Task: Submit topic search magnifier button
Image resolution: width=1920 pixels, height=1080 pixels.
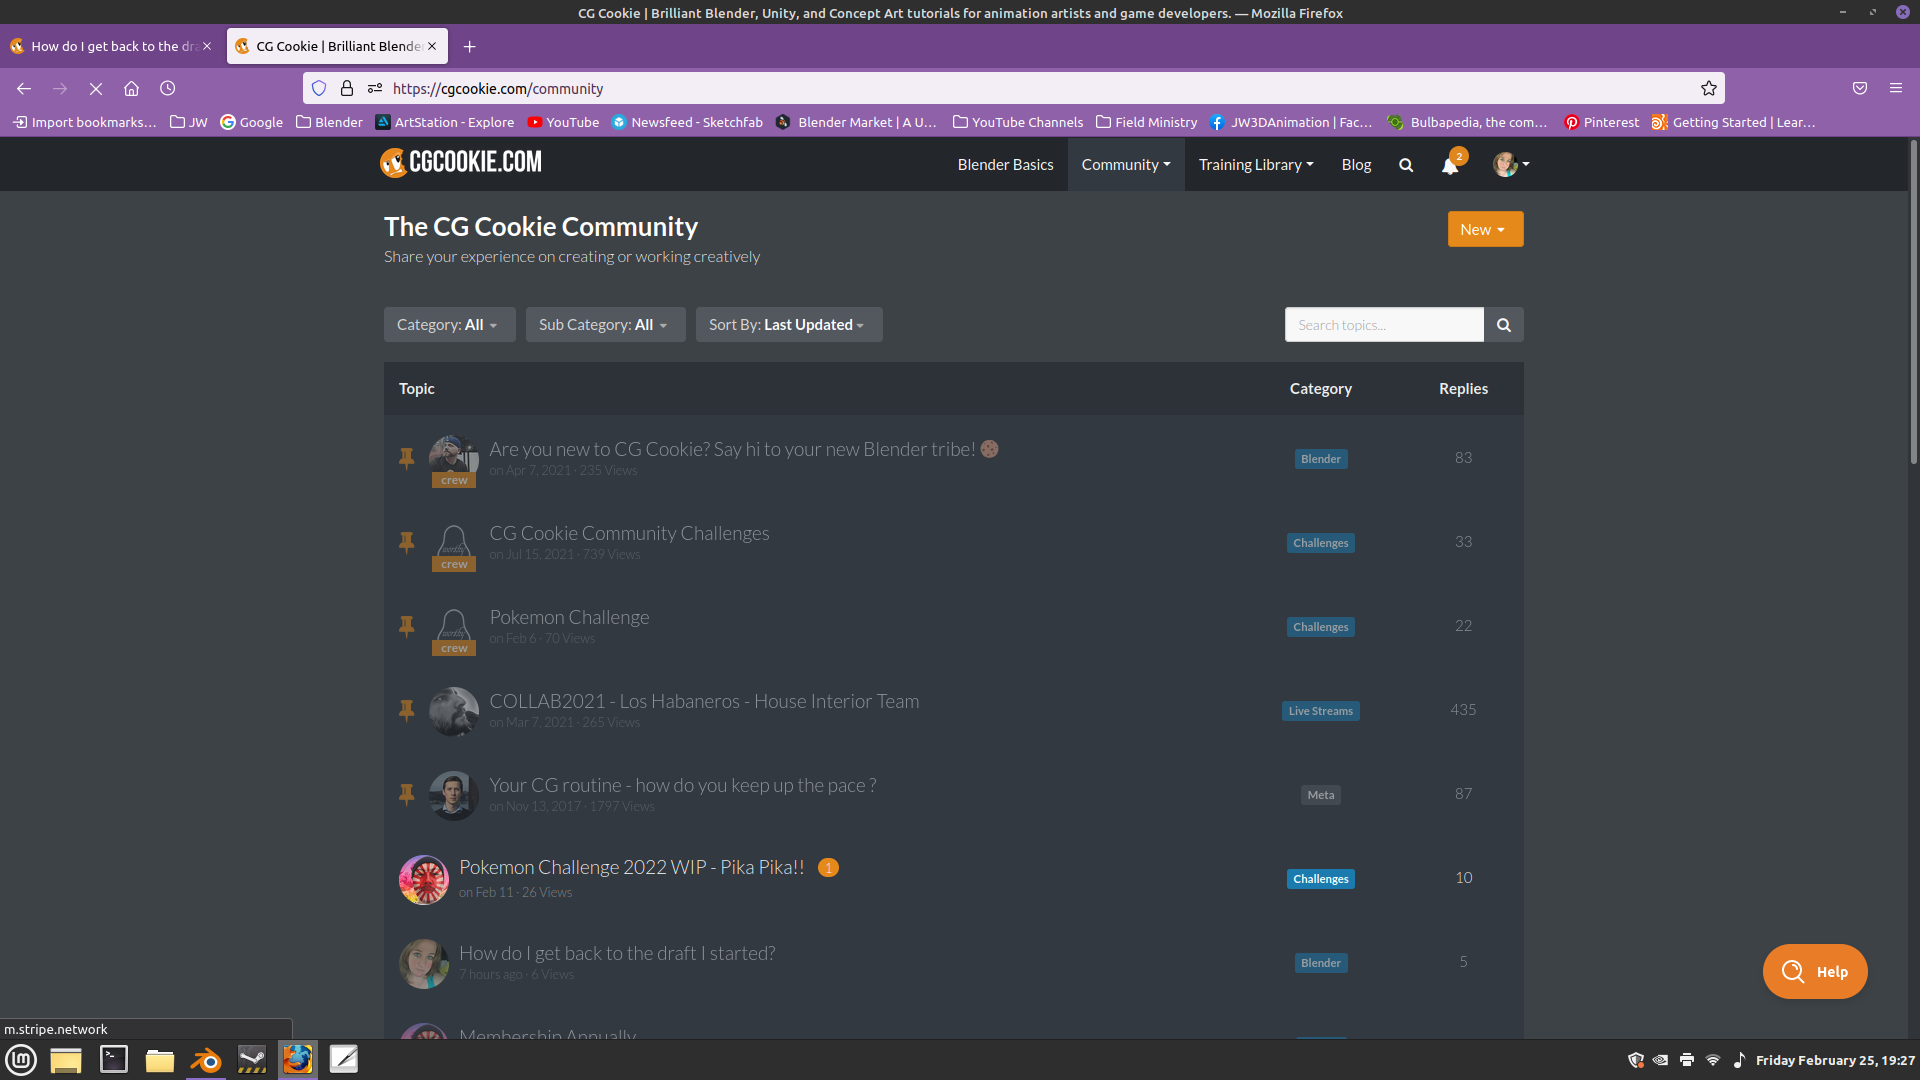Action: coord(1503,325)
